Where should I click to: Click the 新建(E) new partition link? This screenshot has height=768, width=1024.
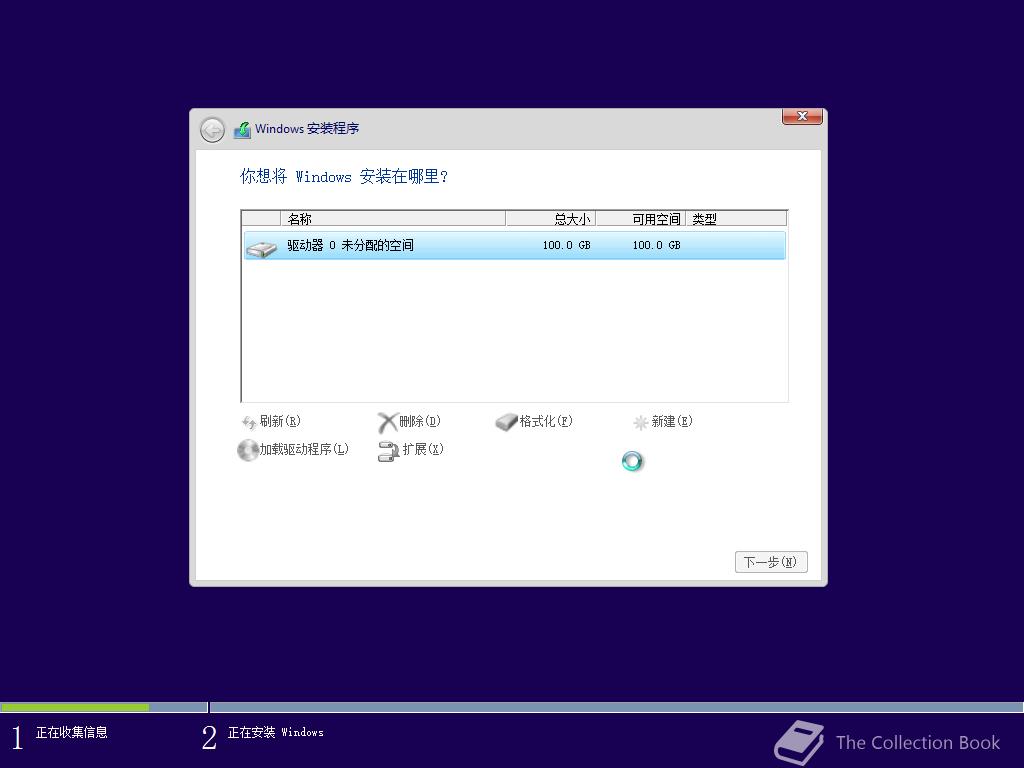tap(672, 421)
